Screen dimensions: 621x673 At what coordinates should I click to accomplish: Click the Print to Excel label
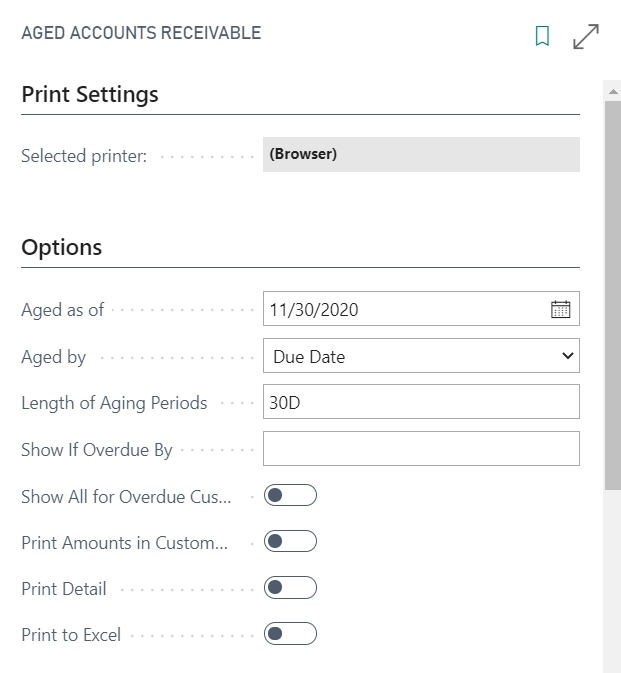coord(71,635)
